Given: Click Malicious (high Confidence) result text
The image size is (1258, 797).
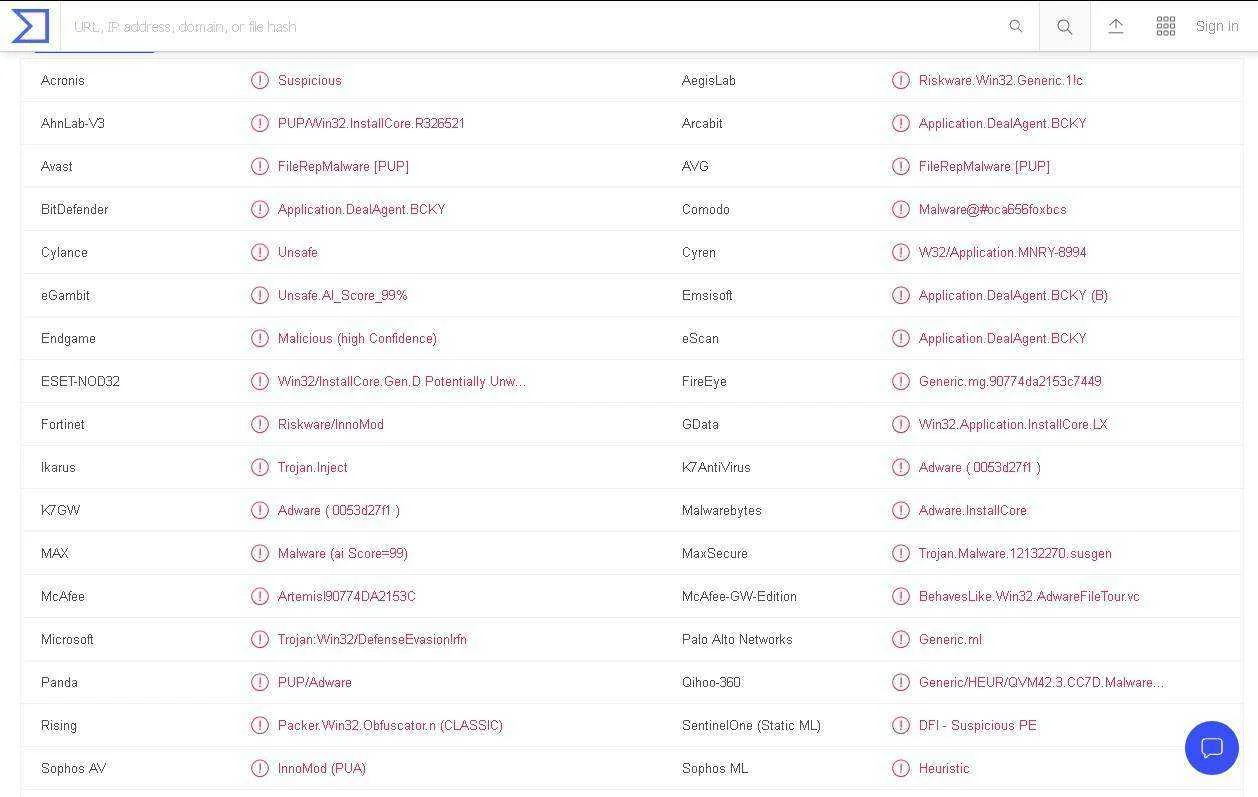Looking at the screenshot, I should [x=357, y=338].
